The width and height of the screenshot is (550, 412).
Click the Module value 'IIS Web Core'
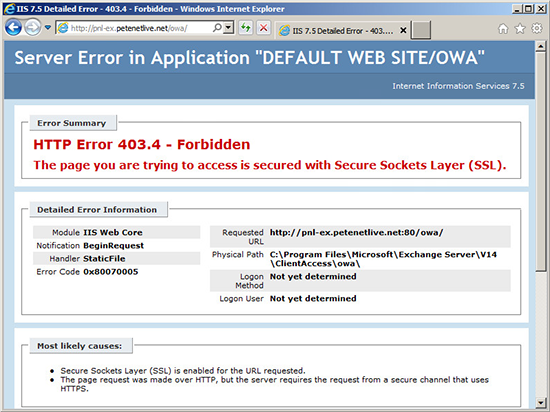point(113,232)
